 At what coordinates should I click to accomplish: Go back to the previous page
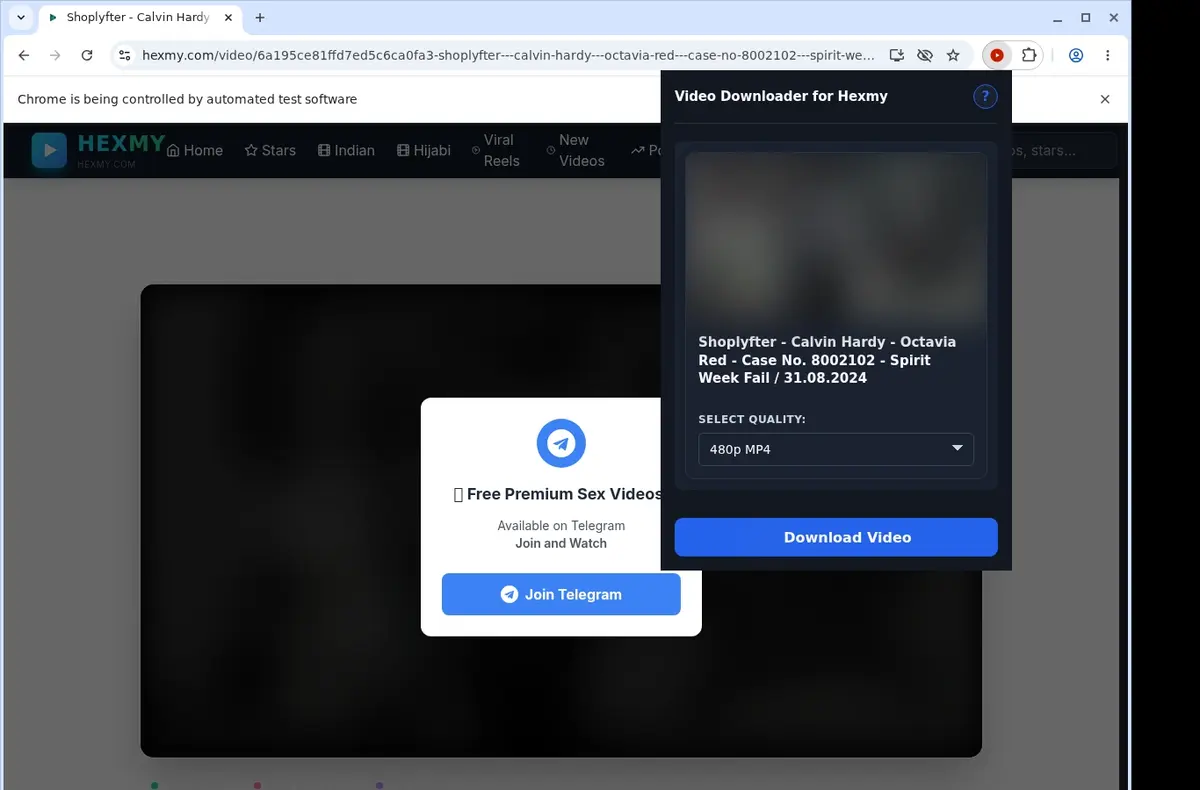click(x=24, y=56)
